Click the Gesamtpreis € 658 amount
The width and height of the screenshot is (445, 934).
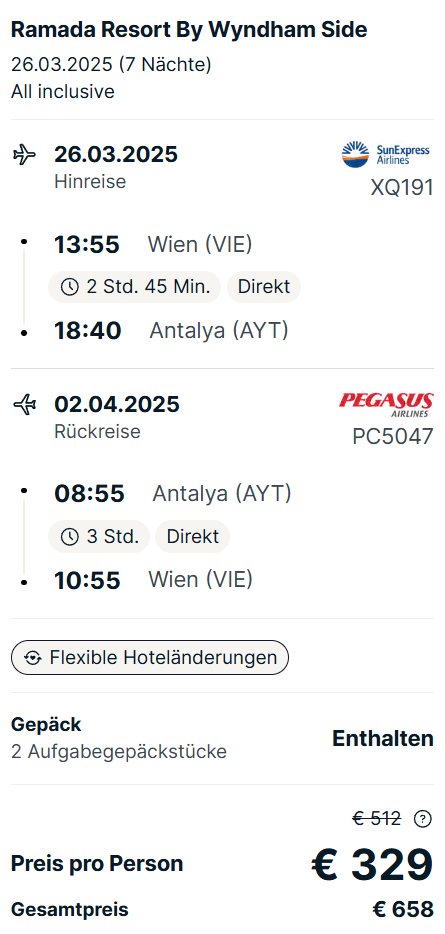click(x=403, y=910)
